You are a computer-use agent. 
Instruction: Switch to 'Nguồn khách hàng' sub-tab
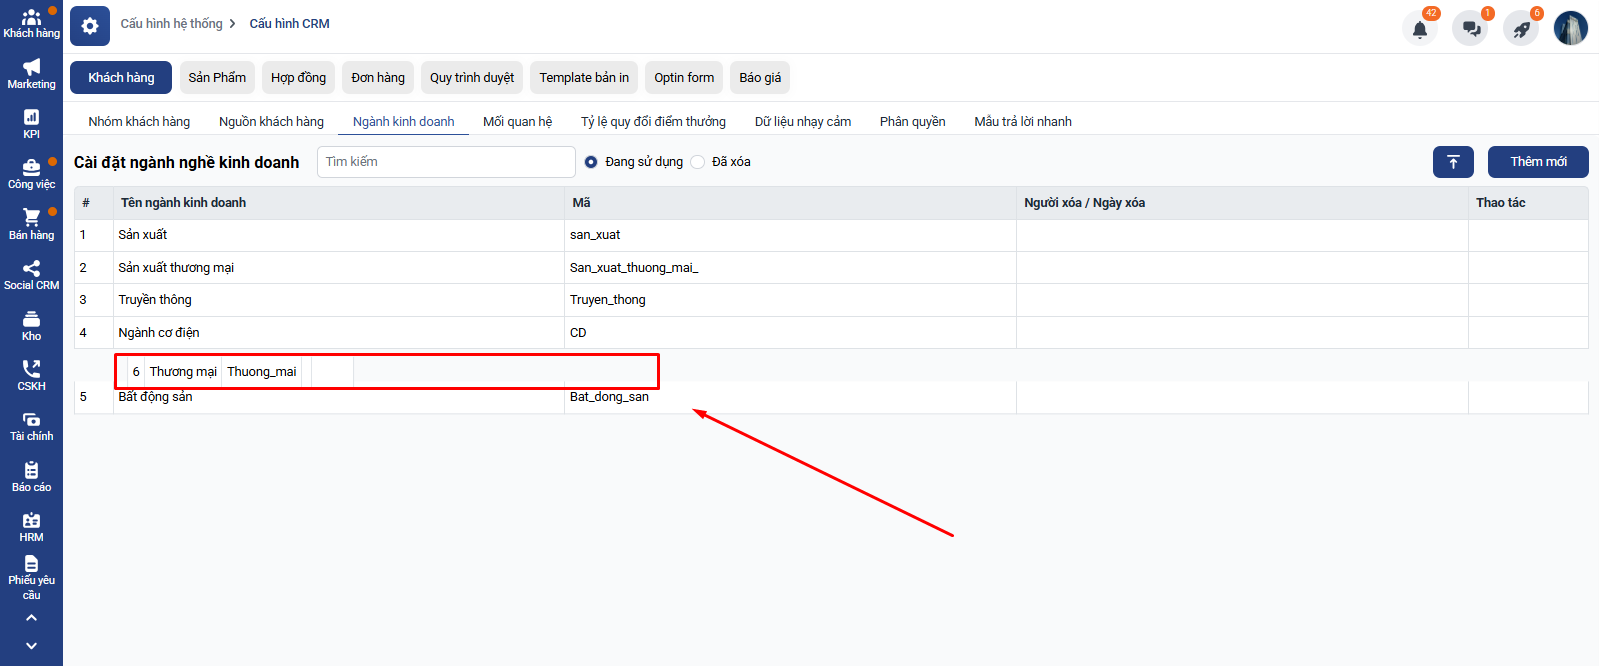(x=271, y=122)
